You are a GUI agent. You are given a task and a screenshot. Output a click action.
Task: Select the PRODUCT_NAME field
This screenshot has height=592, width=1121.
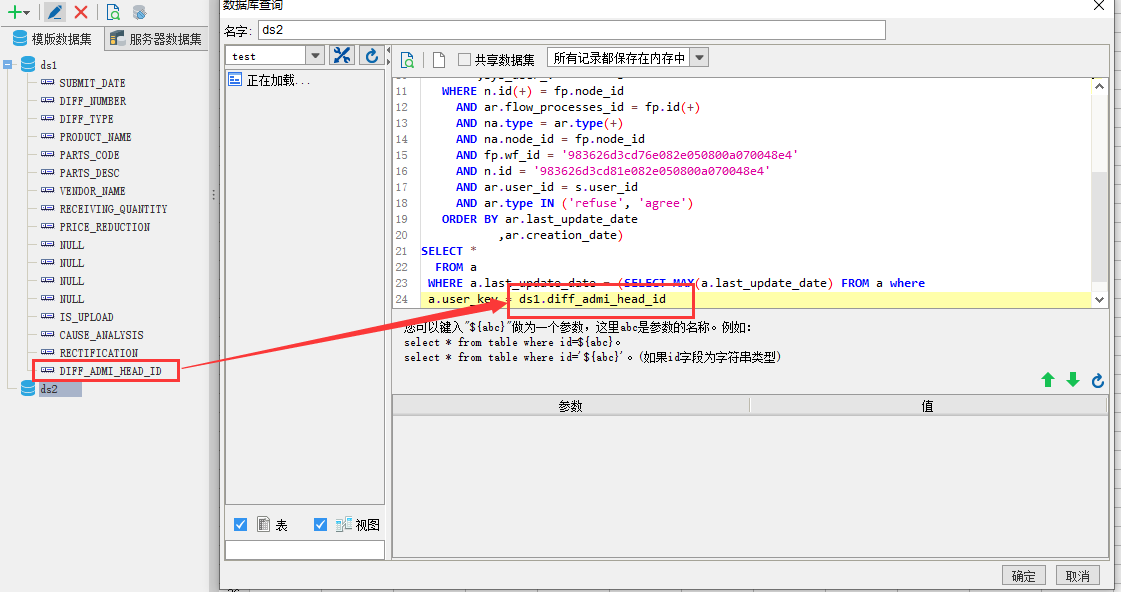coord(96,137)
